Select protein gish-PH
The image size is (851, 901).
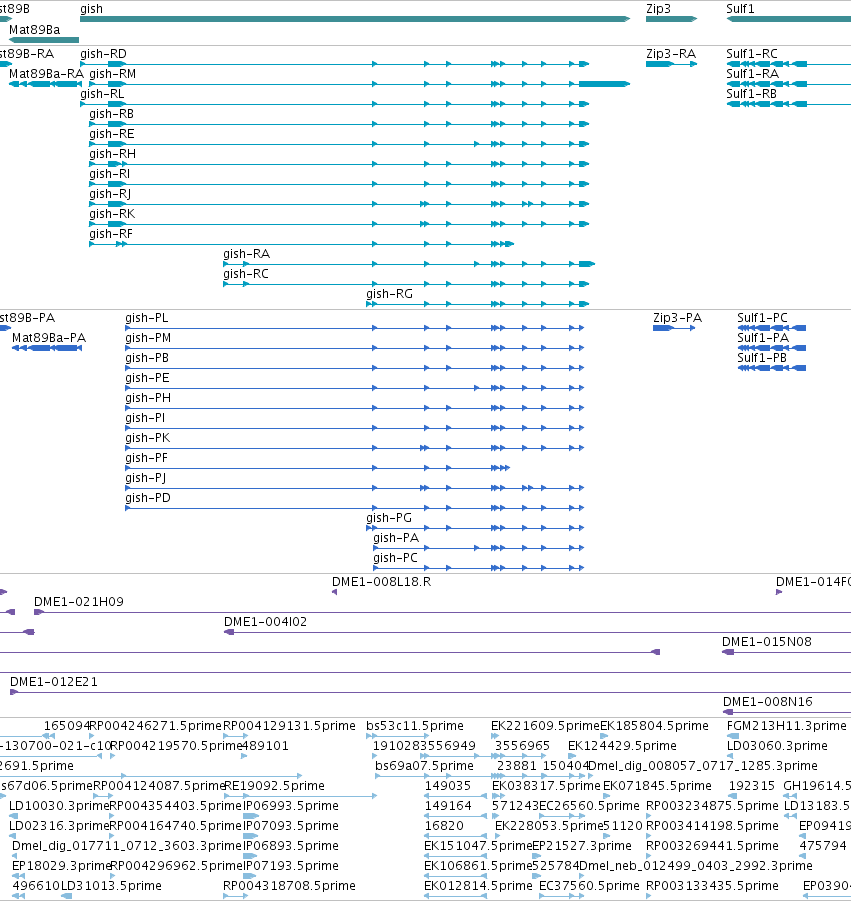pos(355,408)
